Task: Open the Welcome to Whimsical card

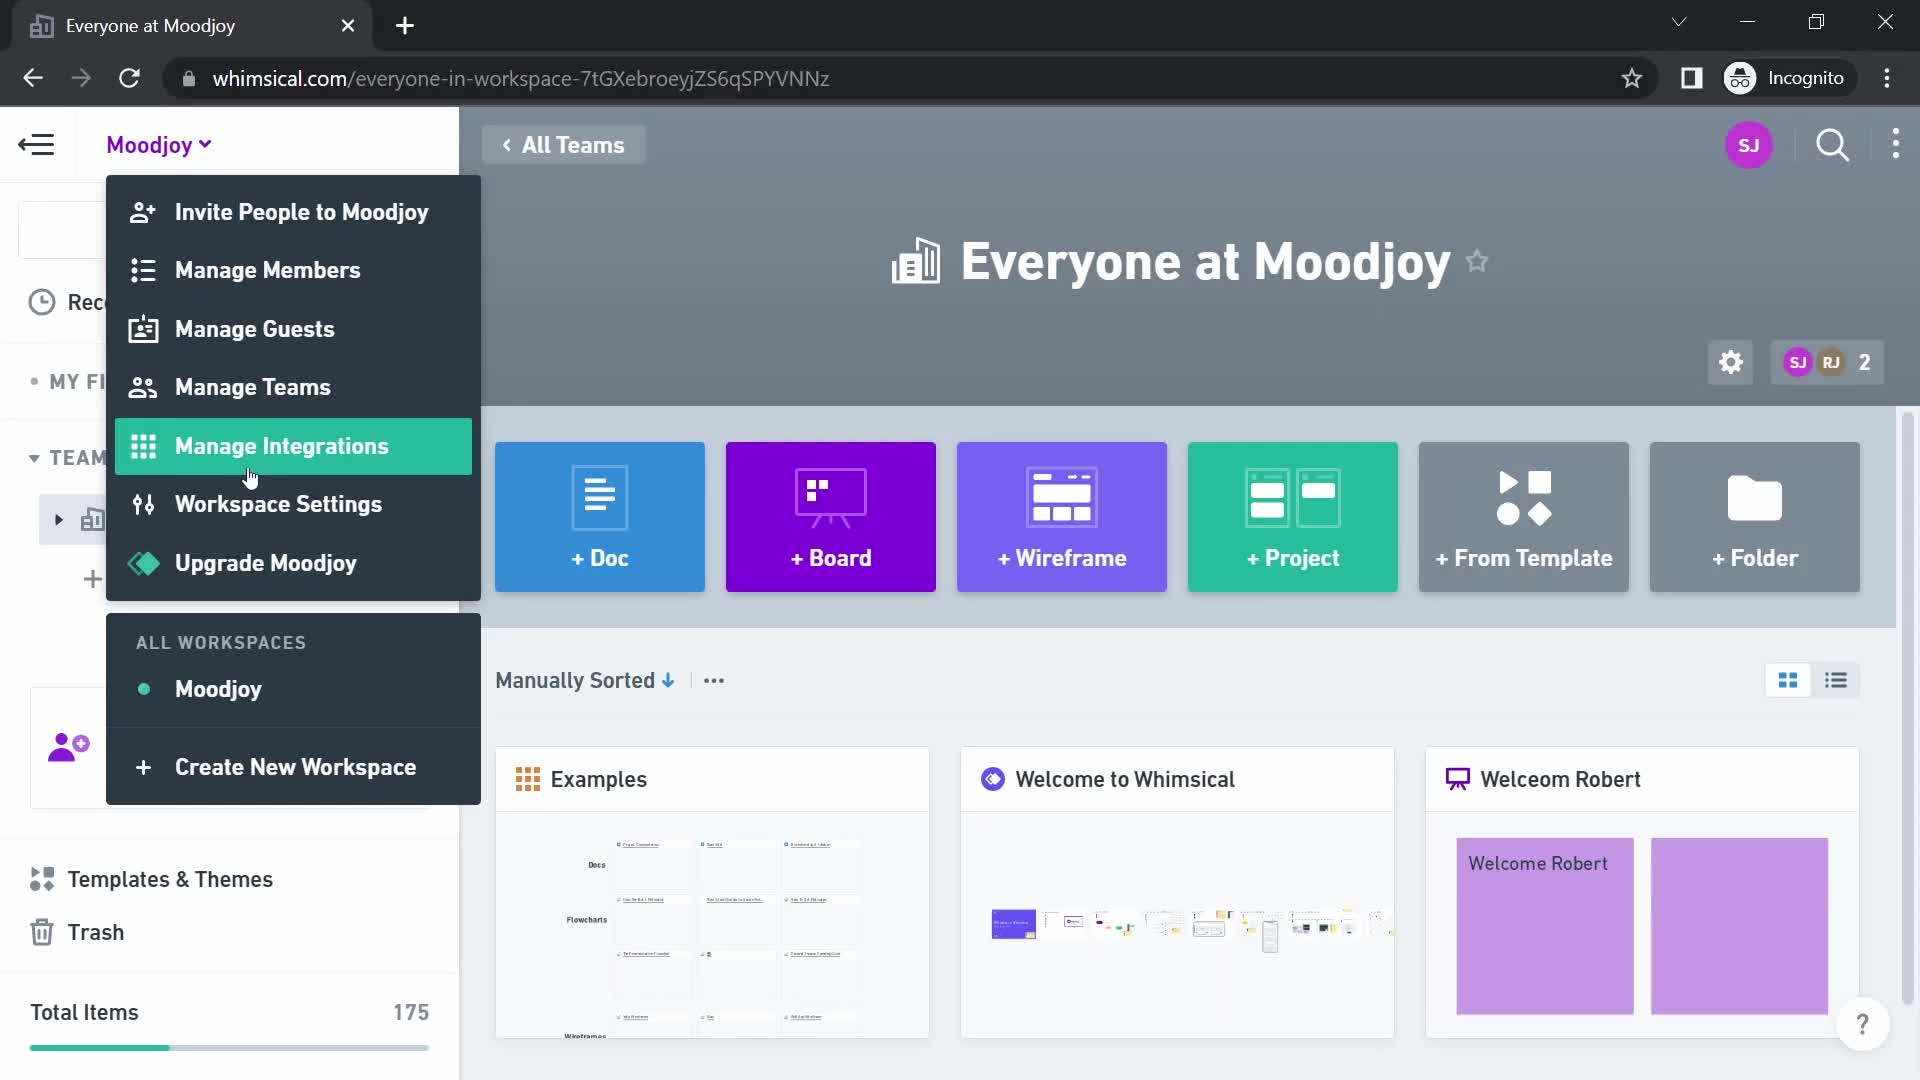Action: pos(1177,892)
